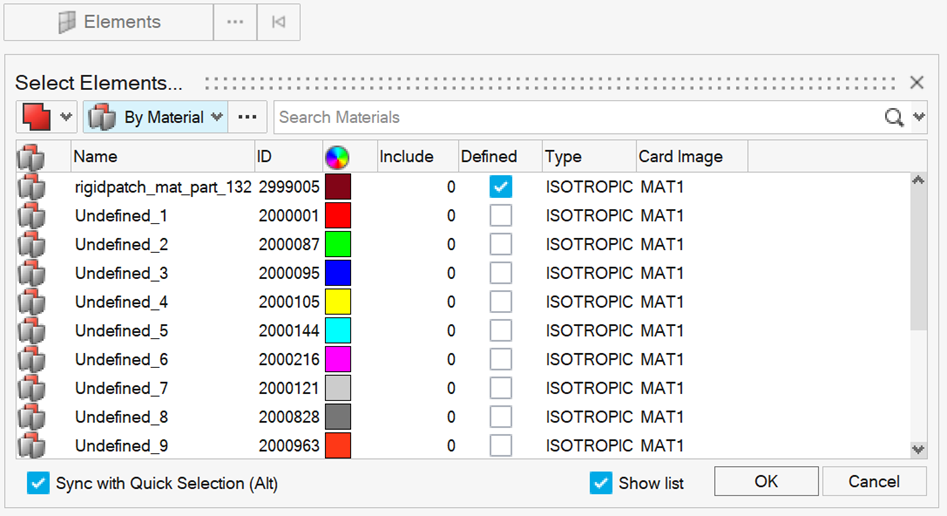Click the material icon beside Undefined_3

coord(32,273)
